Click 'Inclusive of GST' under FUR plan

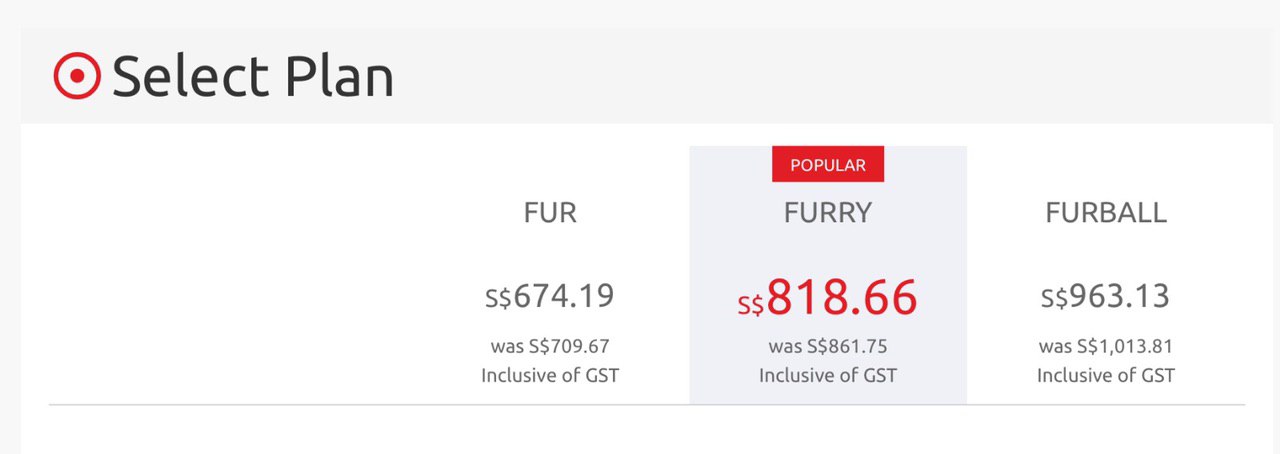[550, 376]
